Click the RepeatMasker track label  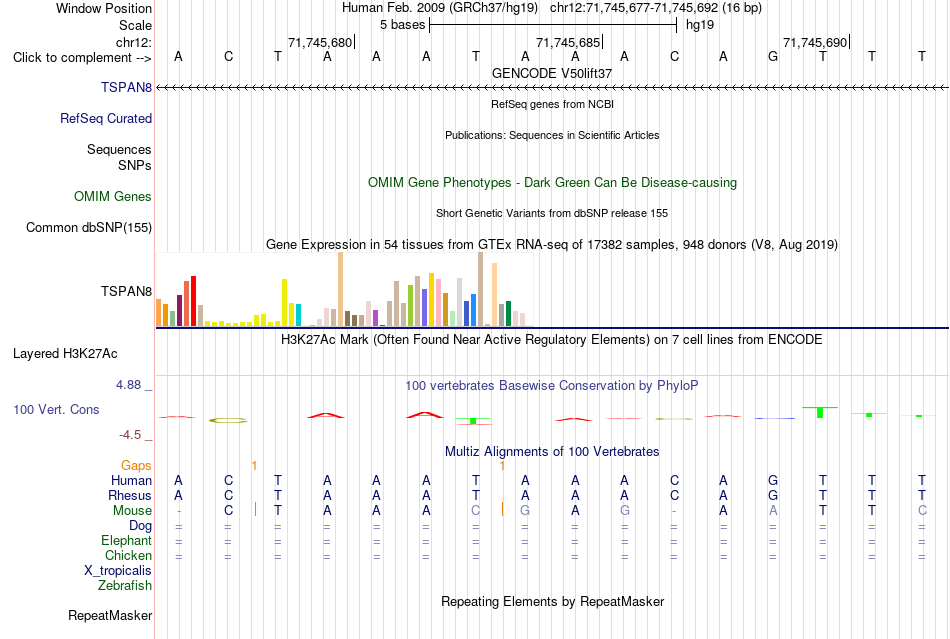110,615
